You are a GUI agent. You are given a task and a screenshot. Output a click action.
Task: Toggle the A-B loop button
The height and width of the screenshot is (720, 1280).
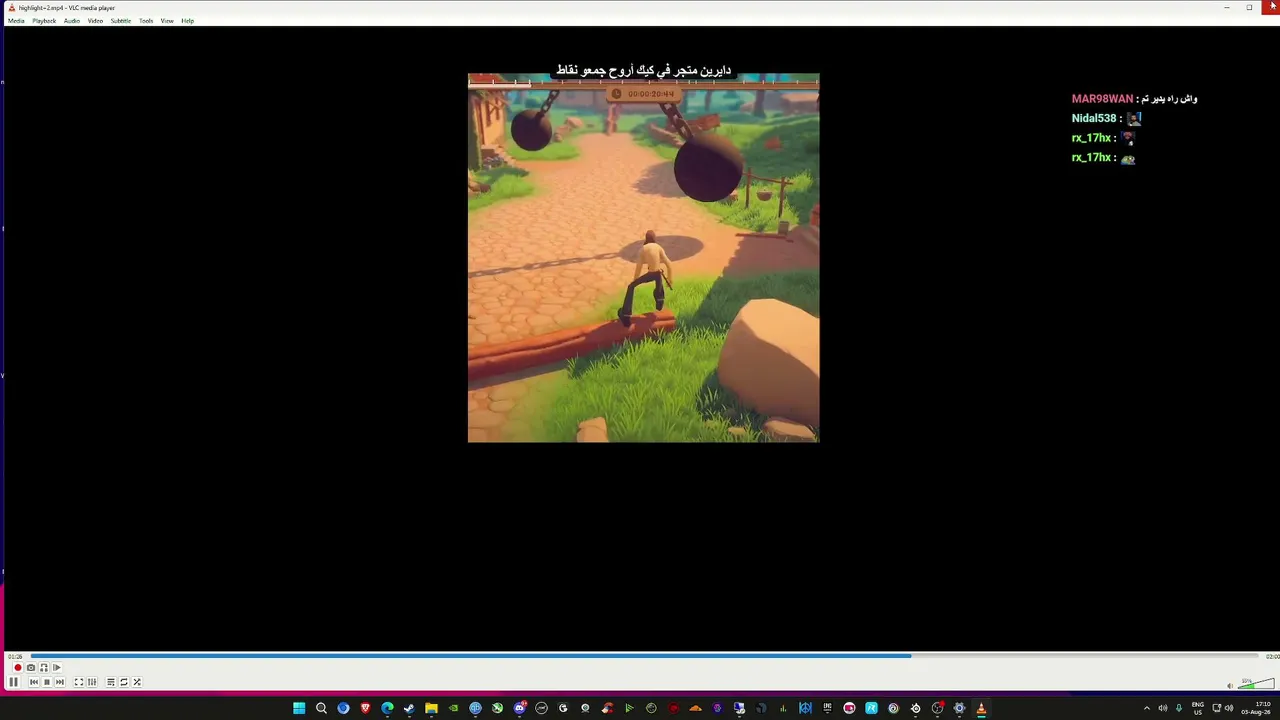click(43, 668)
